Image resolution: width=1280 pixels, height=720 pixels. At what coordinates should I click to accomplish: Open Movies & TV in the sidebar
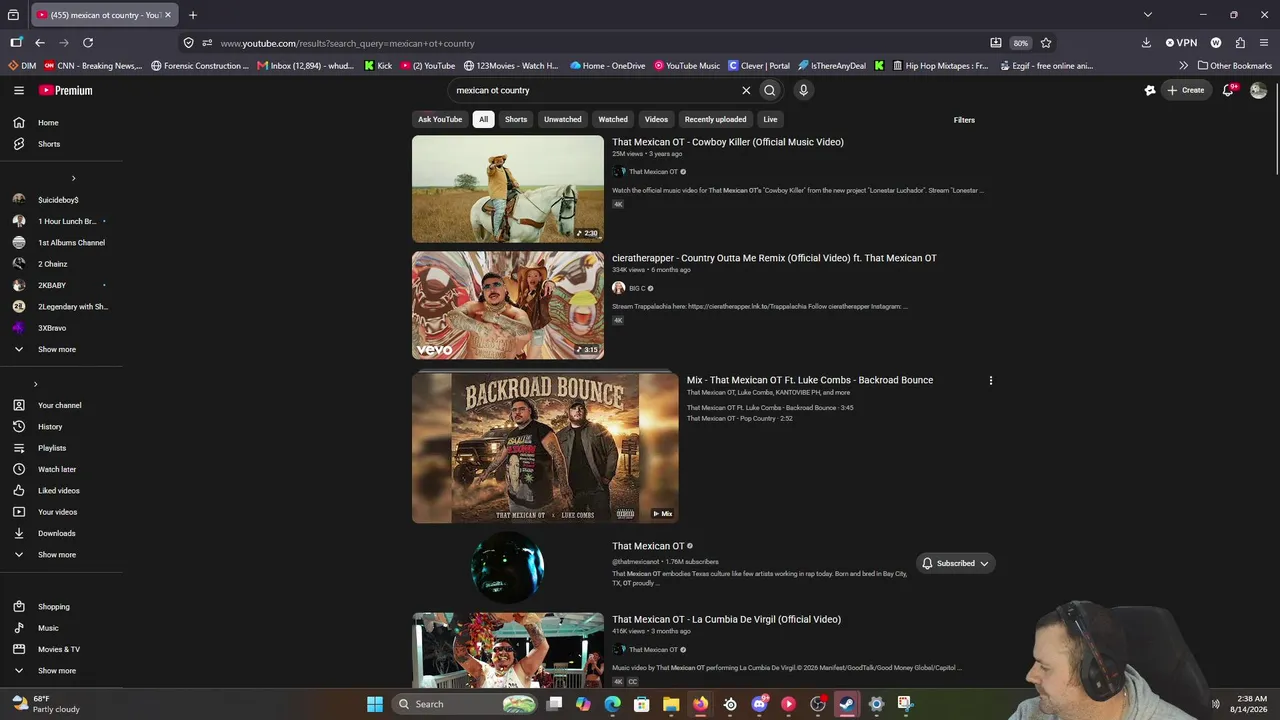click(61, 649)
